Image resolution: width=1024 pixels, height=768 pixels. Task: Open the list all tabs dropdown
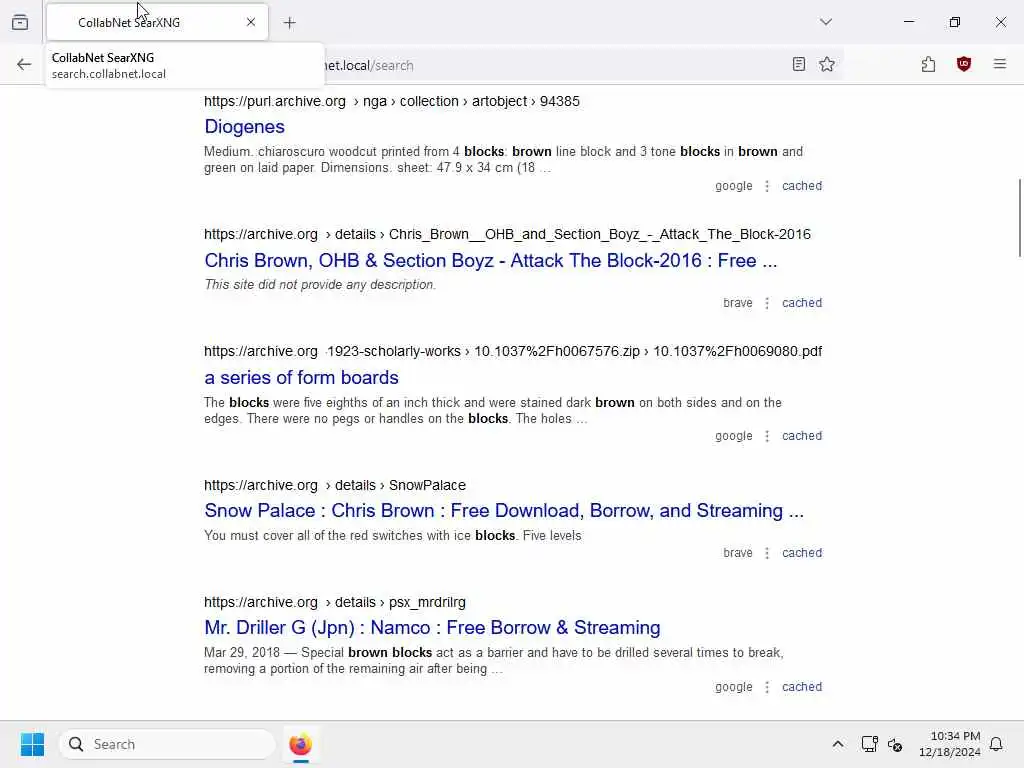[826, 22]
